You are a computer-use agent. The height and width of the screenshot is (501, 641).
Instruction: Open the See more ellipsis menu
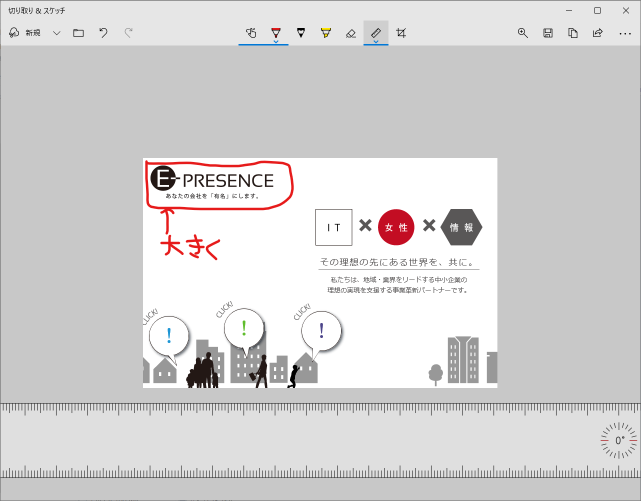(x=625, y=34)
